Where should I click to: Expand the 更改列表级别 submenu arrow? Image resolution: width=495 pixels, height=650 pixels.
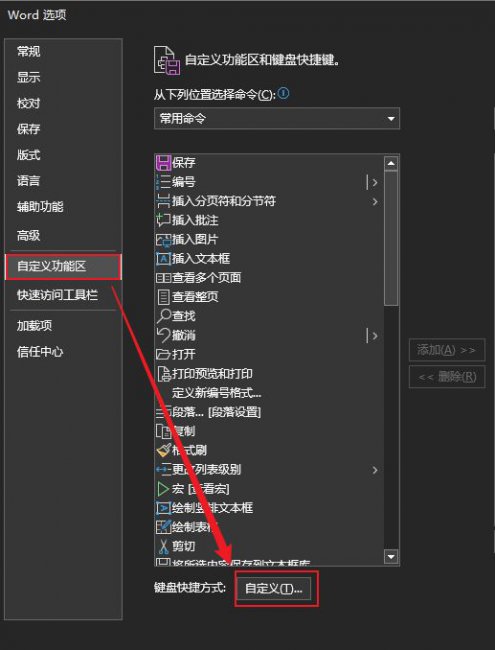click(375, 470)
